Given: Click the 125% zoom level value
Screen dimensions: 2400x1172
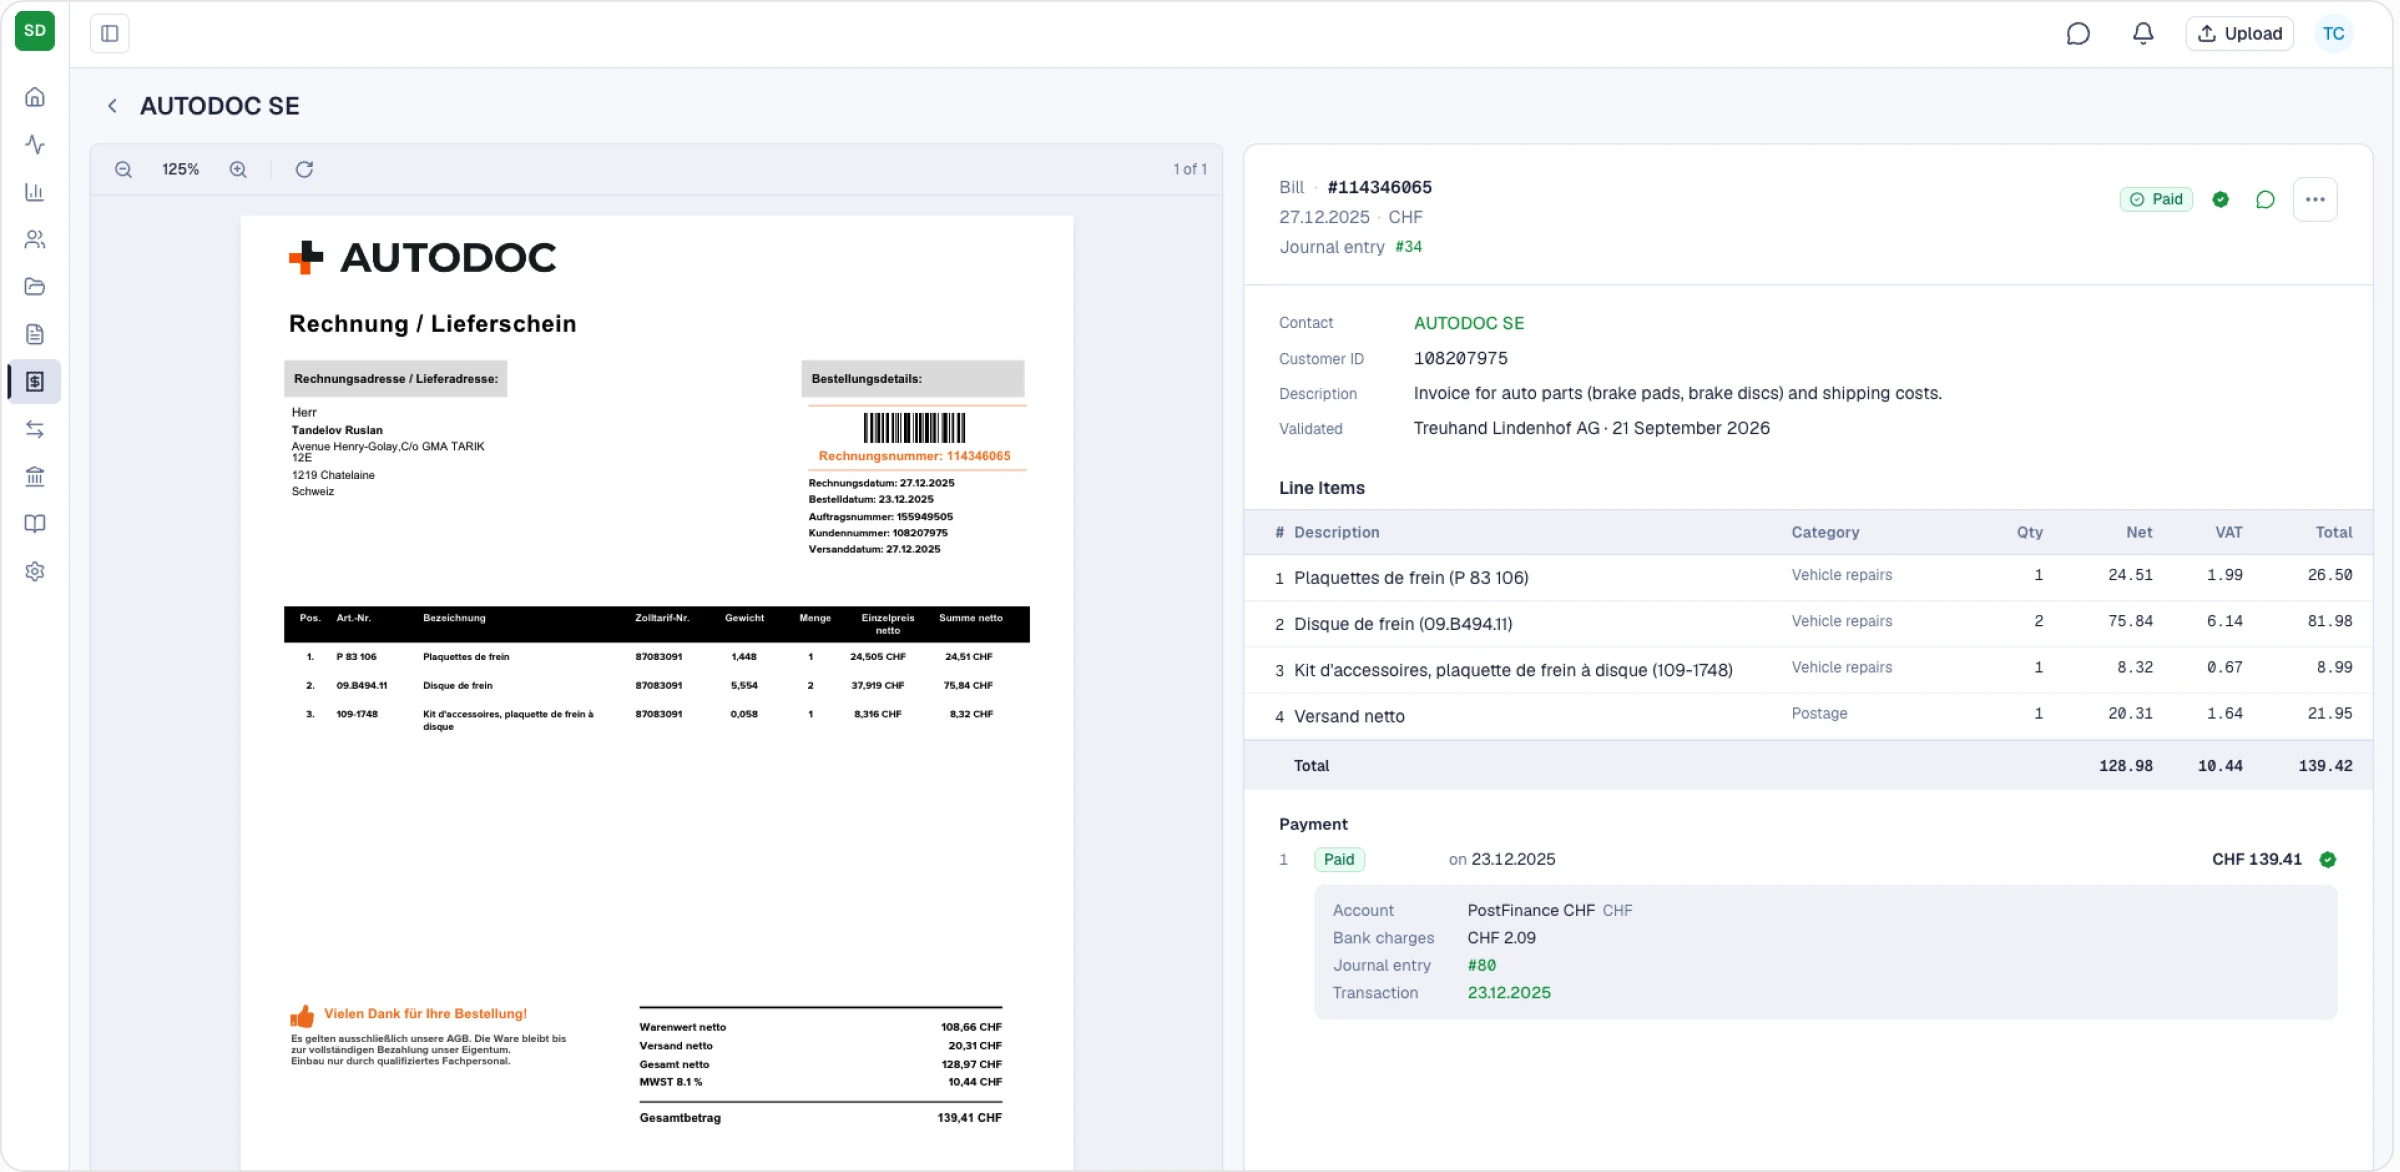Looking at the screenshot, I should [x=181, y=170].
